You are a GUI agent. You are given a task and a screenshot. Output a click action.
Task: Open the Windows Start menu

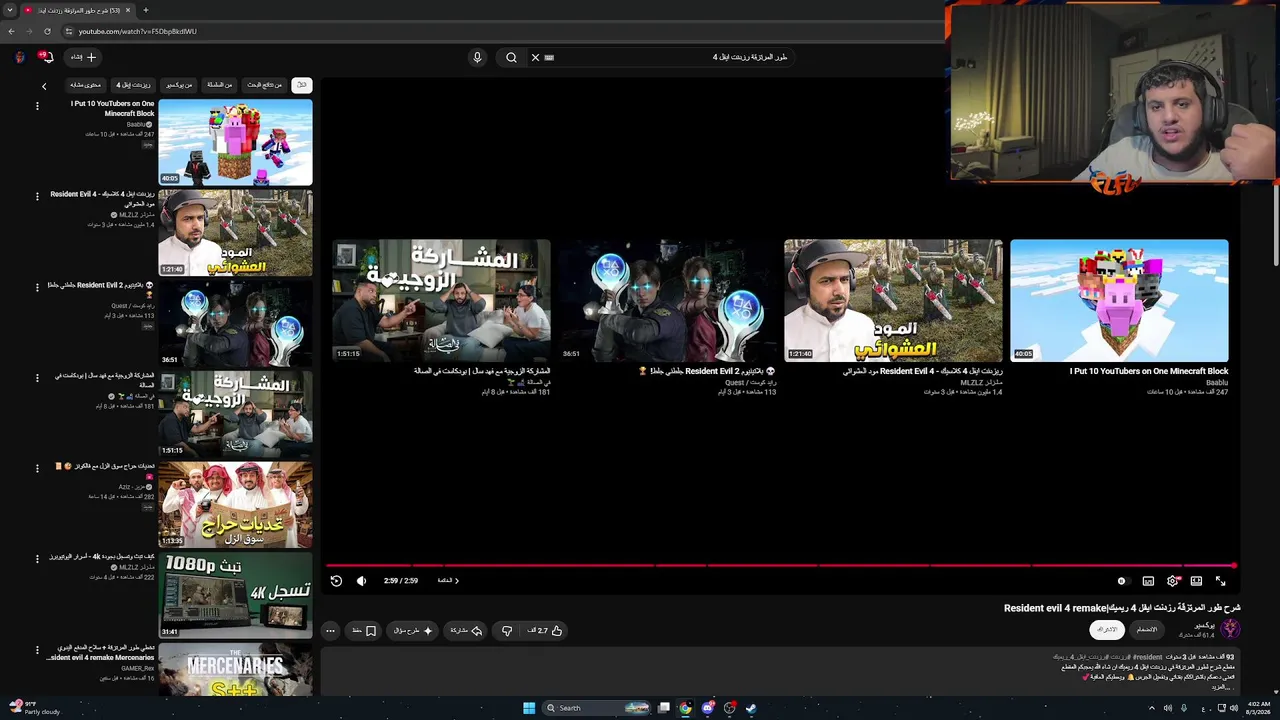529,708
